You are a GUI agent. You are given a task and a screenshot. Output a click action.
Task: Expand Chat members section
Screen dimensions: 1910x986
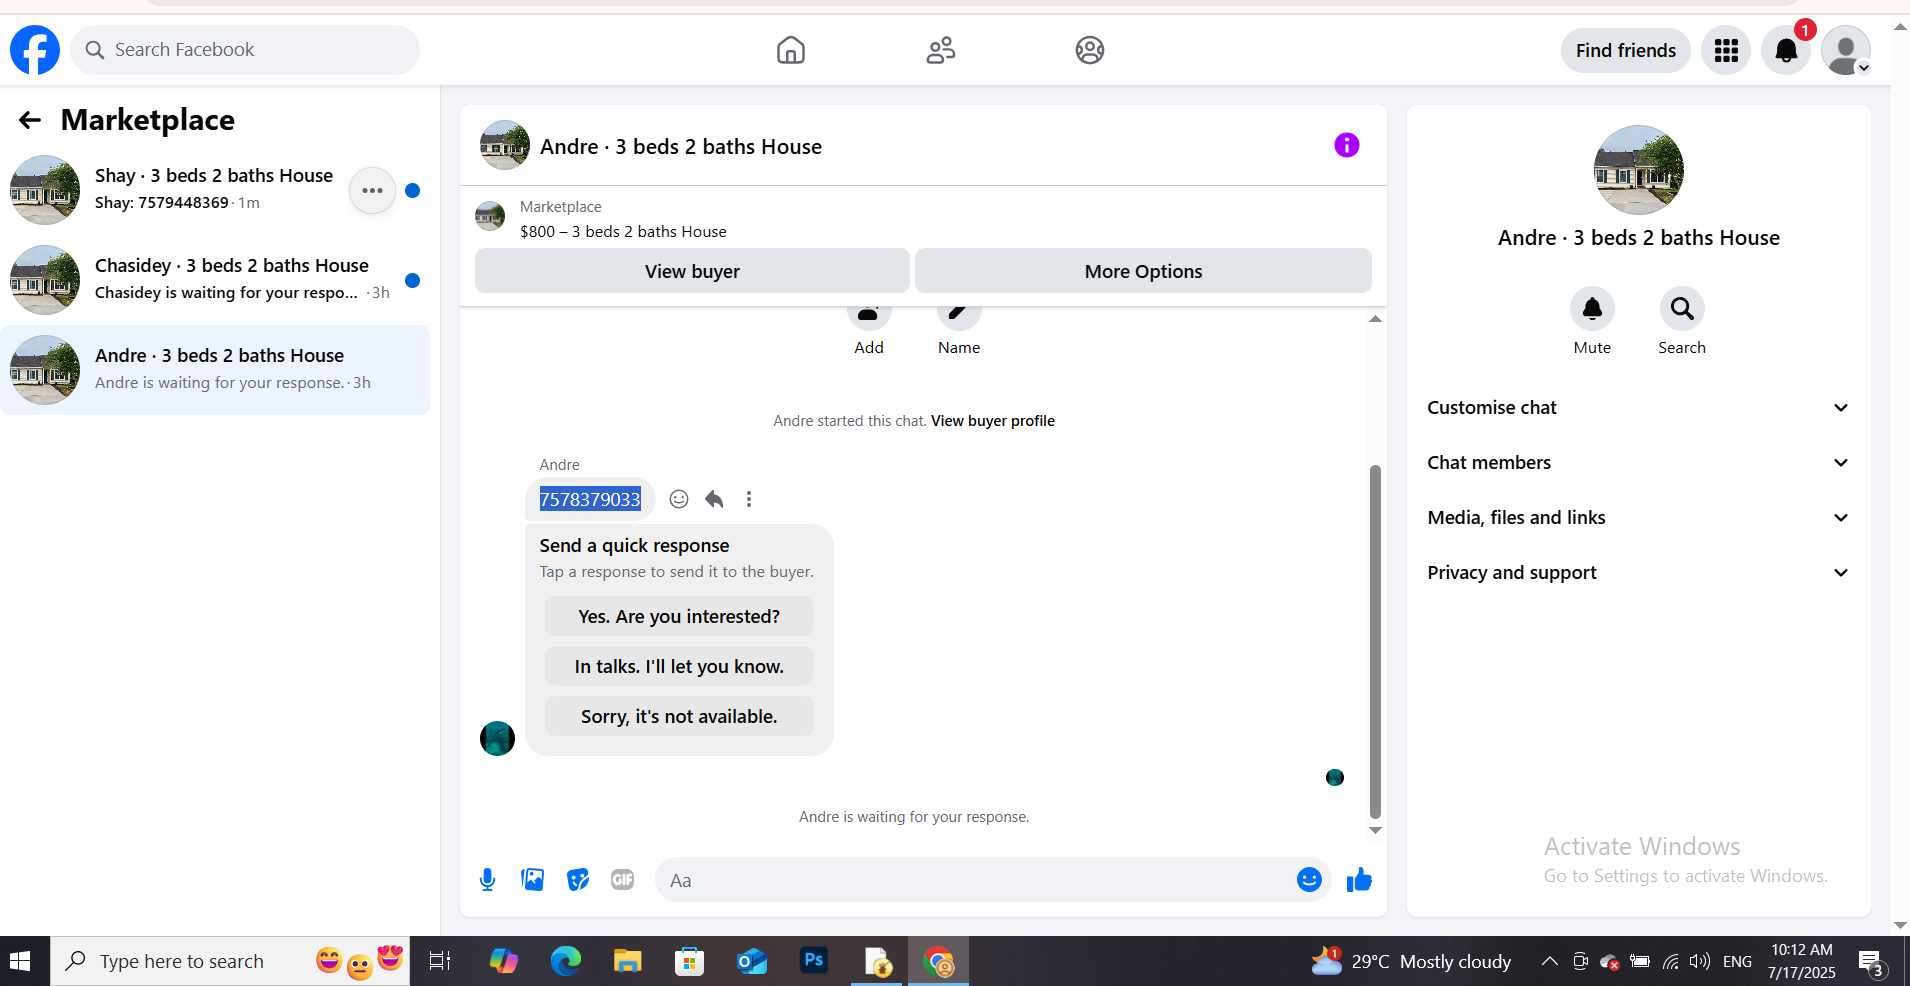[x=1639, y=463]
